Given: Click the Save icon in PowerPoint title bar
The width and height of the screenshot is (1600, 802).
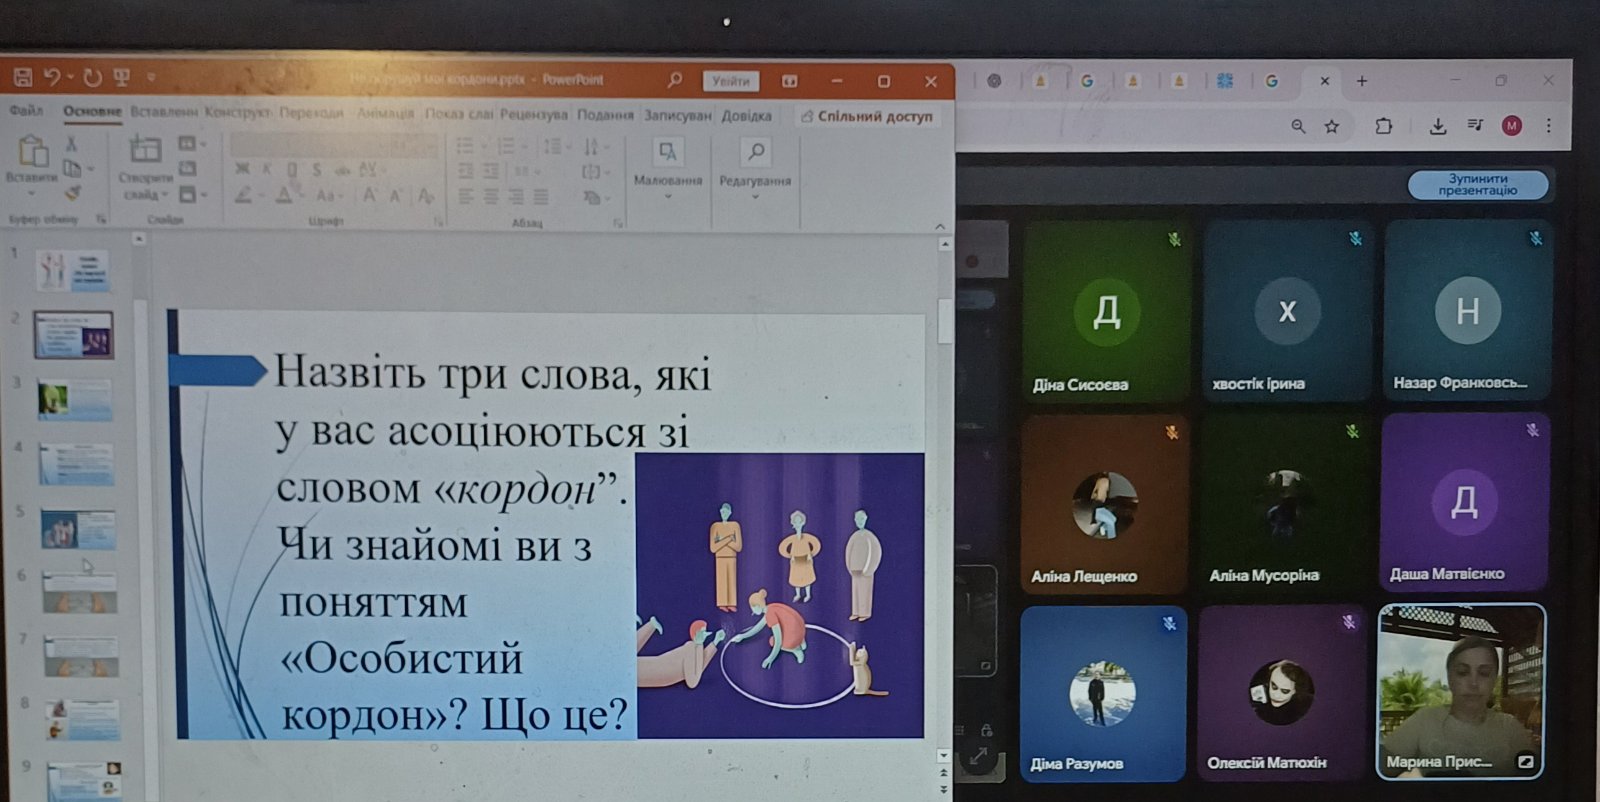Looking at the screenshot, I should (23, 77).
